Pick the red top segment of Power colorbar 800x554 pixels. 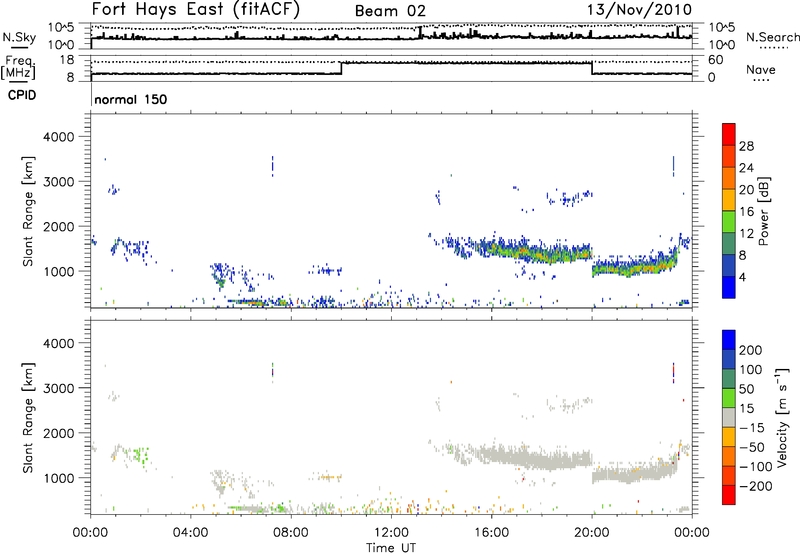coord(729,134)
